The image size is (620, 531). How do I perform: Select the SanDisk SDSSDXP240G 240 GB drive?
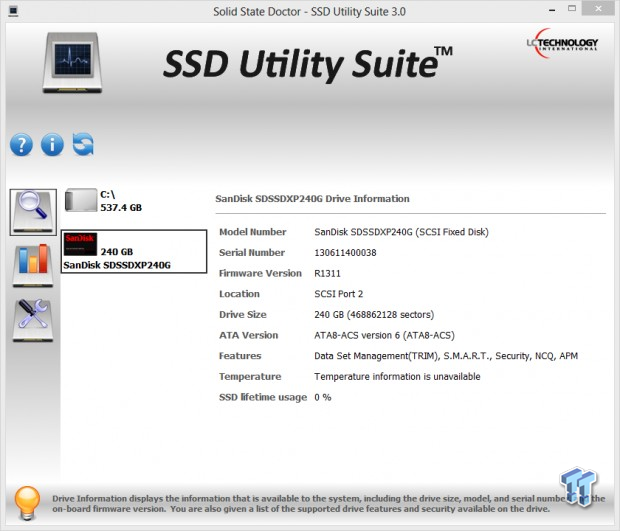[x=134, y=251]
